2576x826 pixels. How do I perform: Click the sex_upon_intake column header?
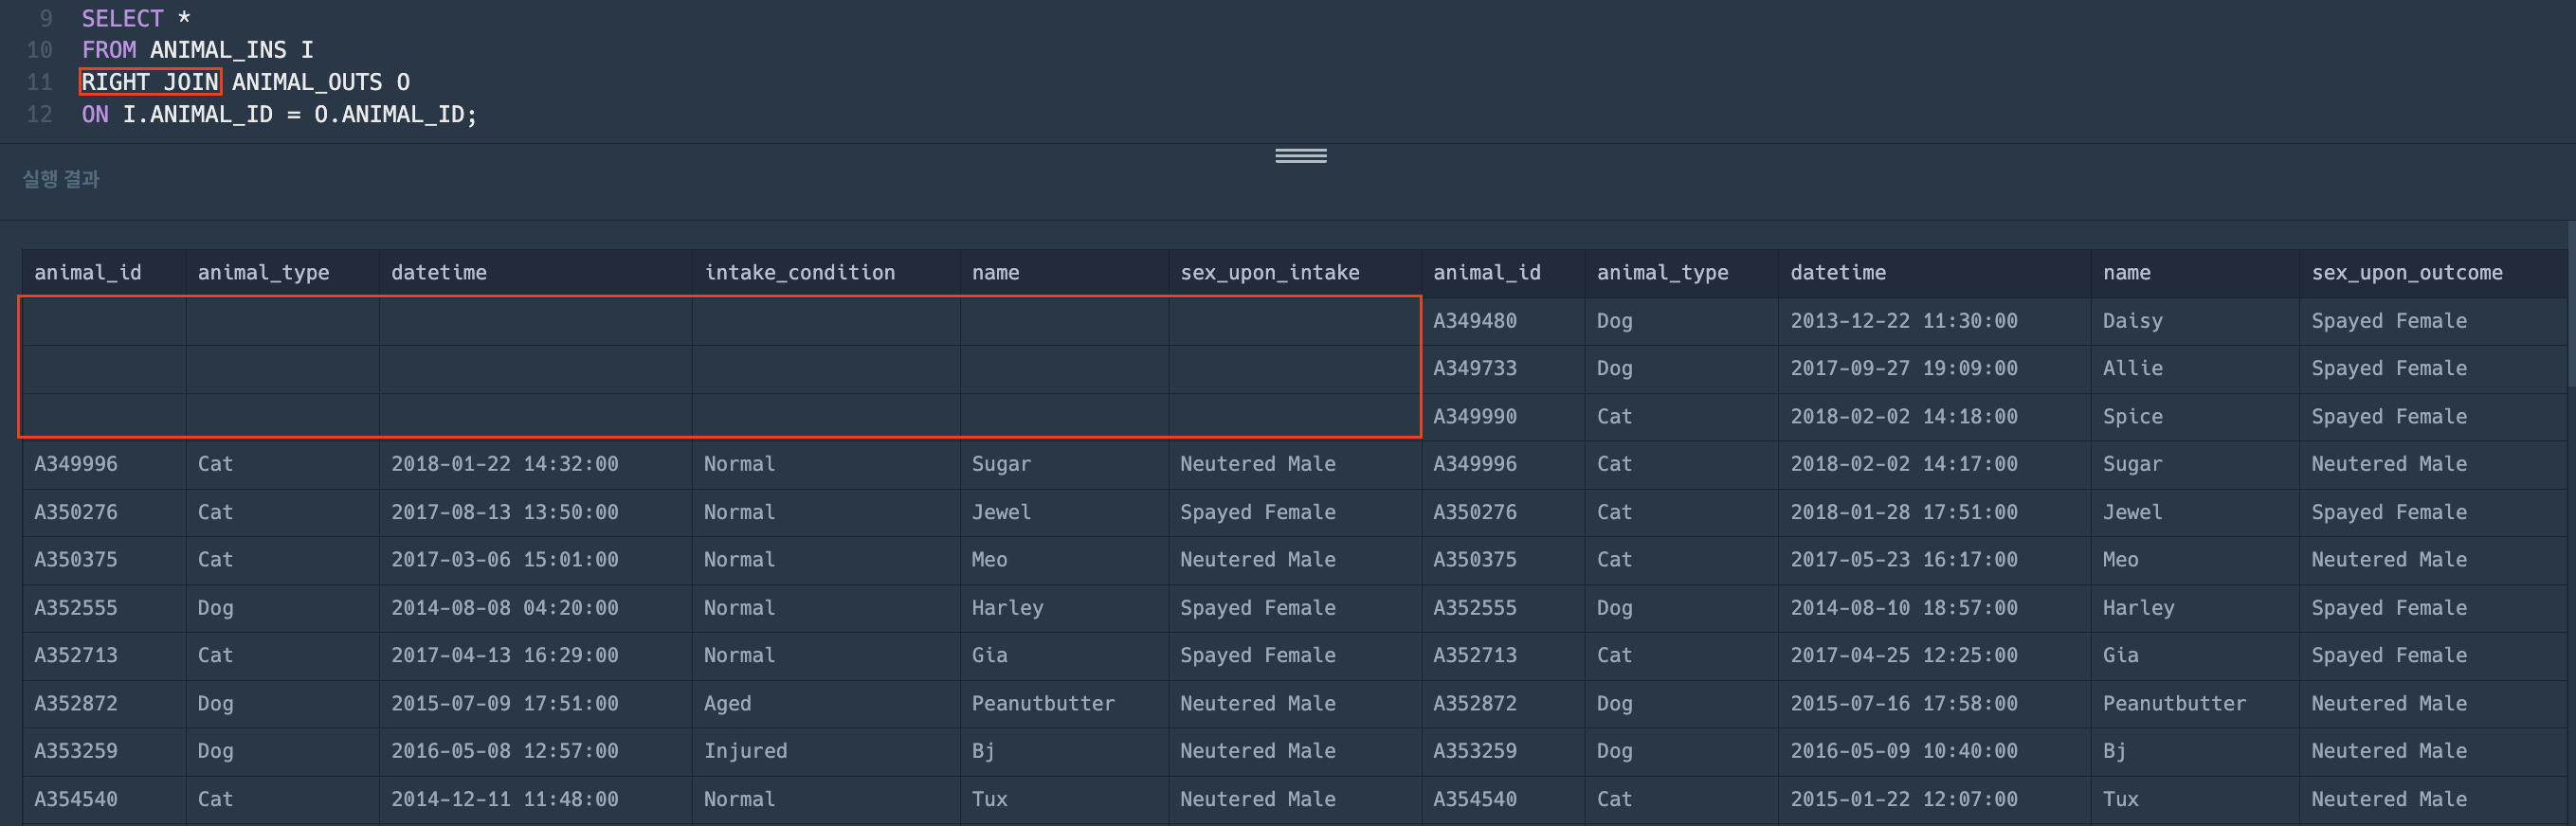pos(1269,272)
